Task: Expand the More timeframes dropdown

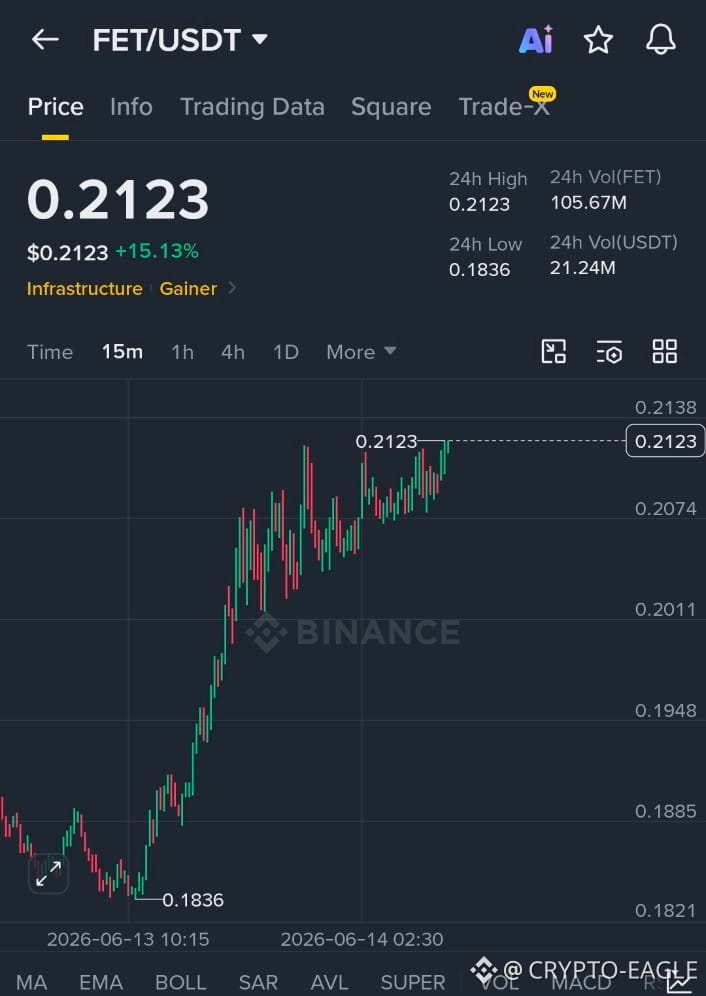Action: [x=361, y=352]
